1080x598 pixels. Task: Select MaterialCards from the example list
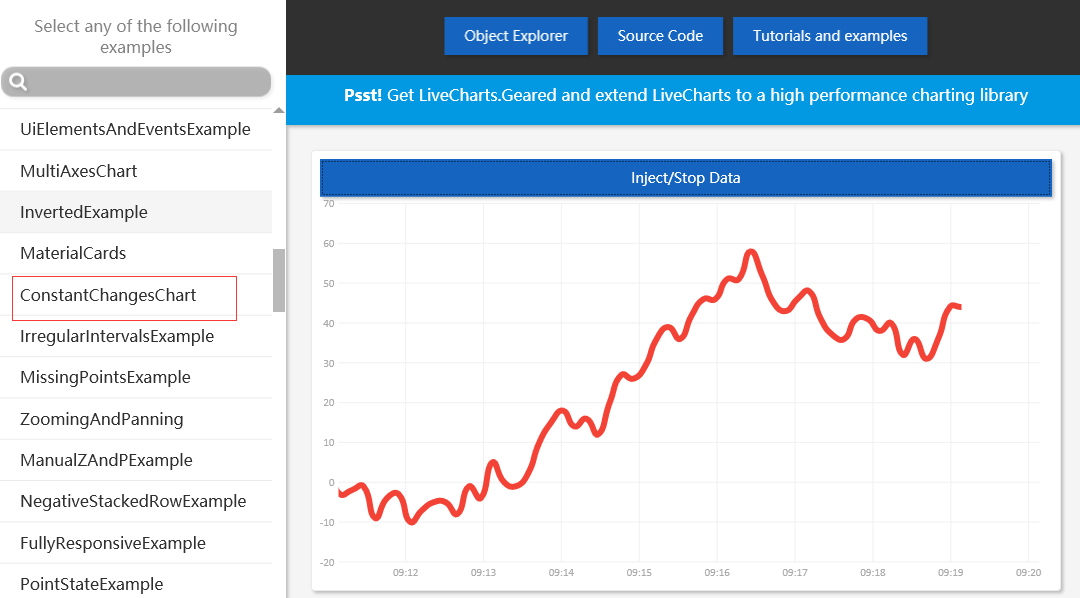(74, 252)
